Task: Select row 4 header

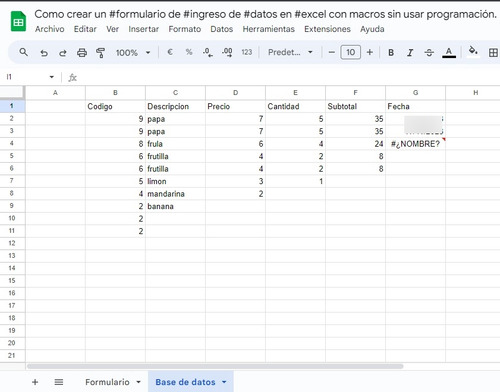Action: click(12, 143)
